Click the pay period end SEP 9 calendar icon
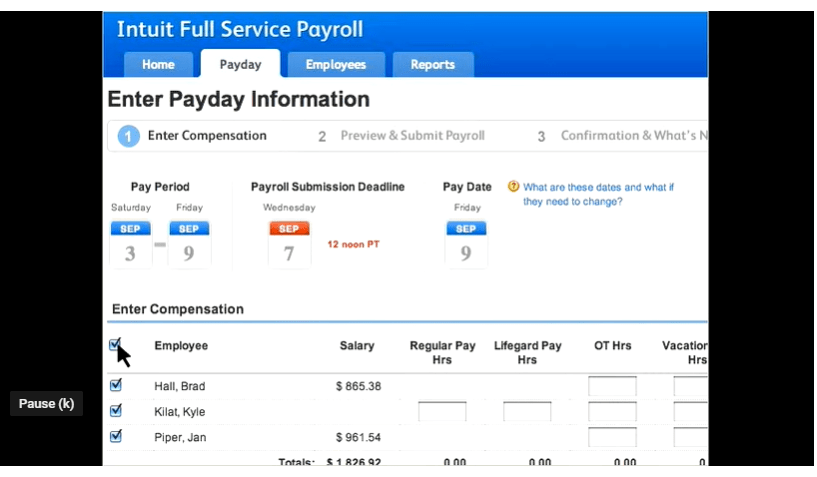 tap(189, 244)
